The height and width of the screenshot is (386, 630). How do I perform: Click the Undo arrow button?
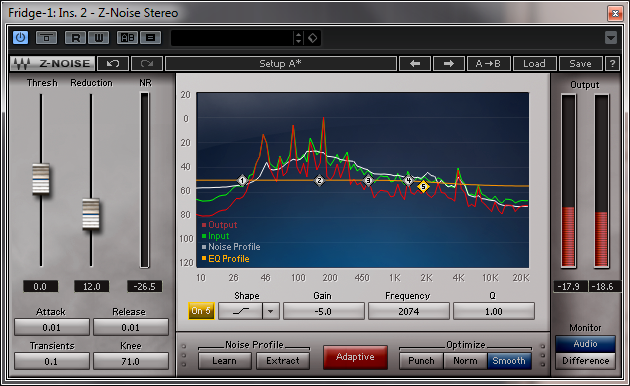pos(113,63)
